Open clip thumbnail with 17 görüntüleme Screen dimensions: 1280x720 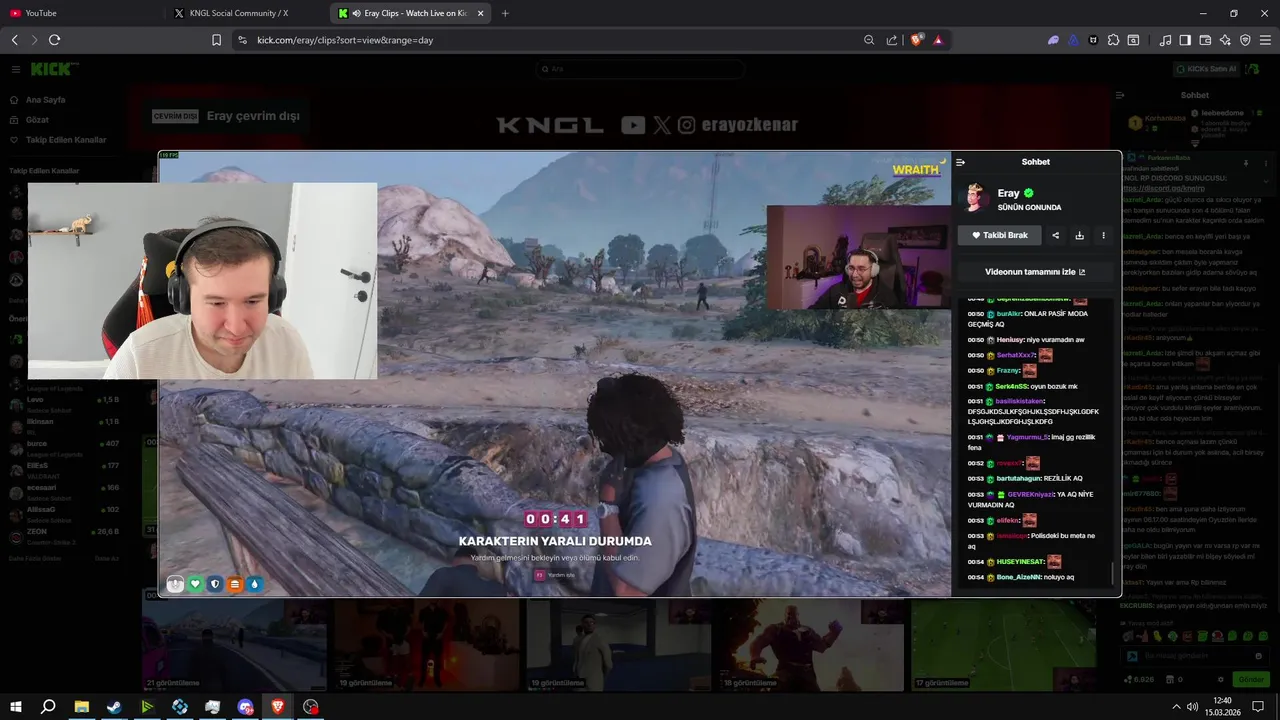pos(1003,645)
